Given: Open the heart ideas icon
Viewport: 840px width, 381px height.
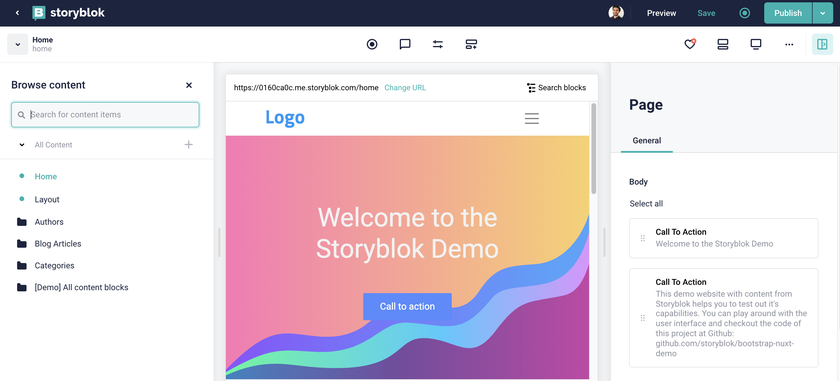Looking at the screenshot, I should [690, 44].
